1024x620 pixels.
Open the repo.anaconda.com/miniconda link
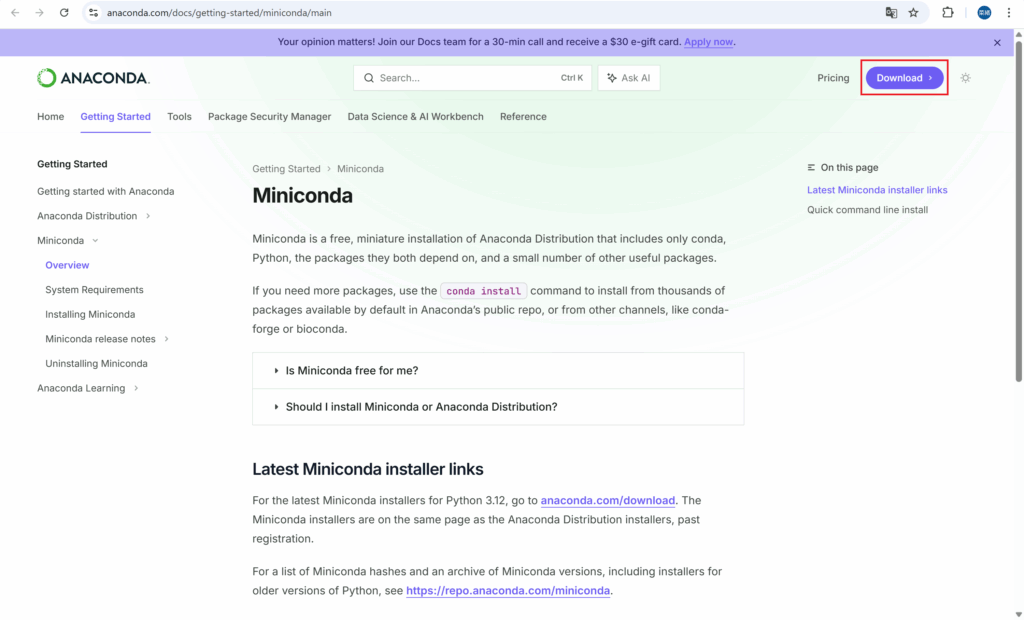point(508,591)
